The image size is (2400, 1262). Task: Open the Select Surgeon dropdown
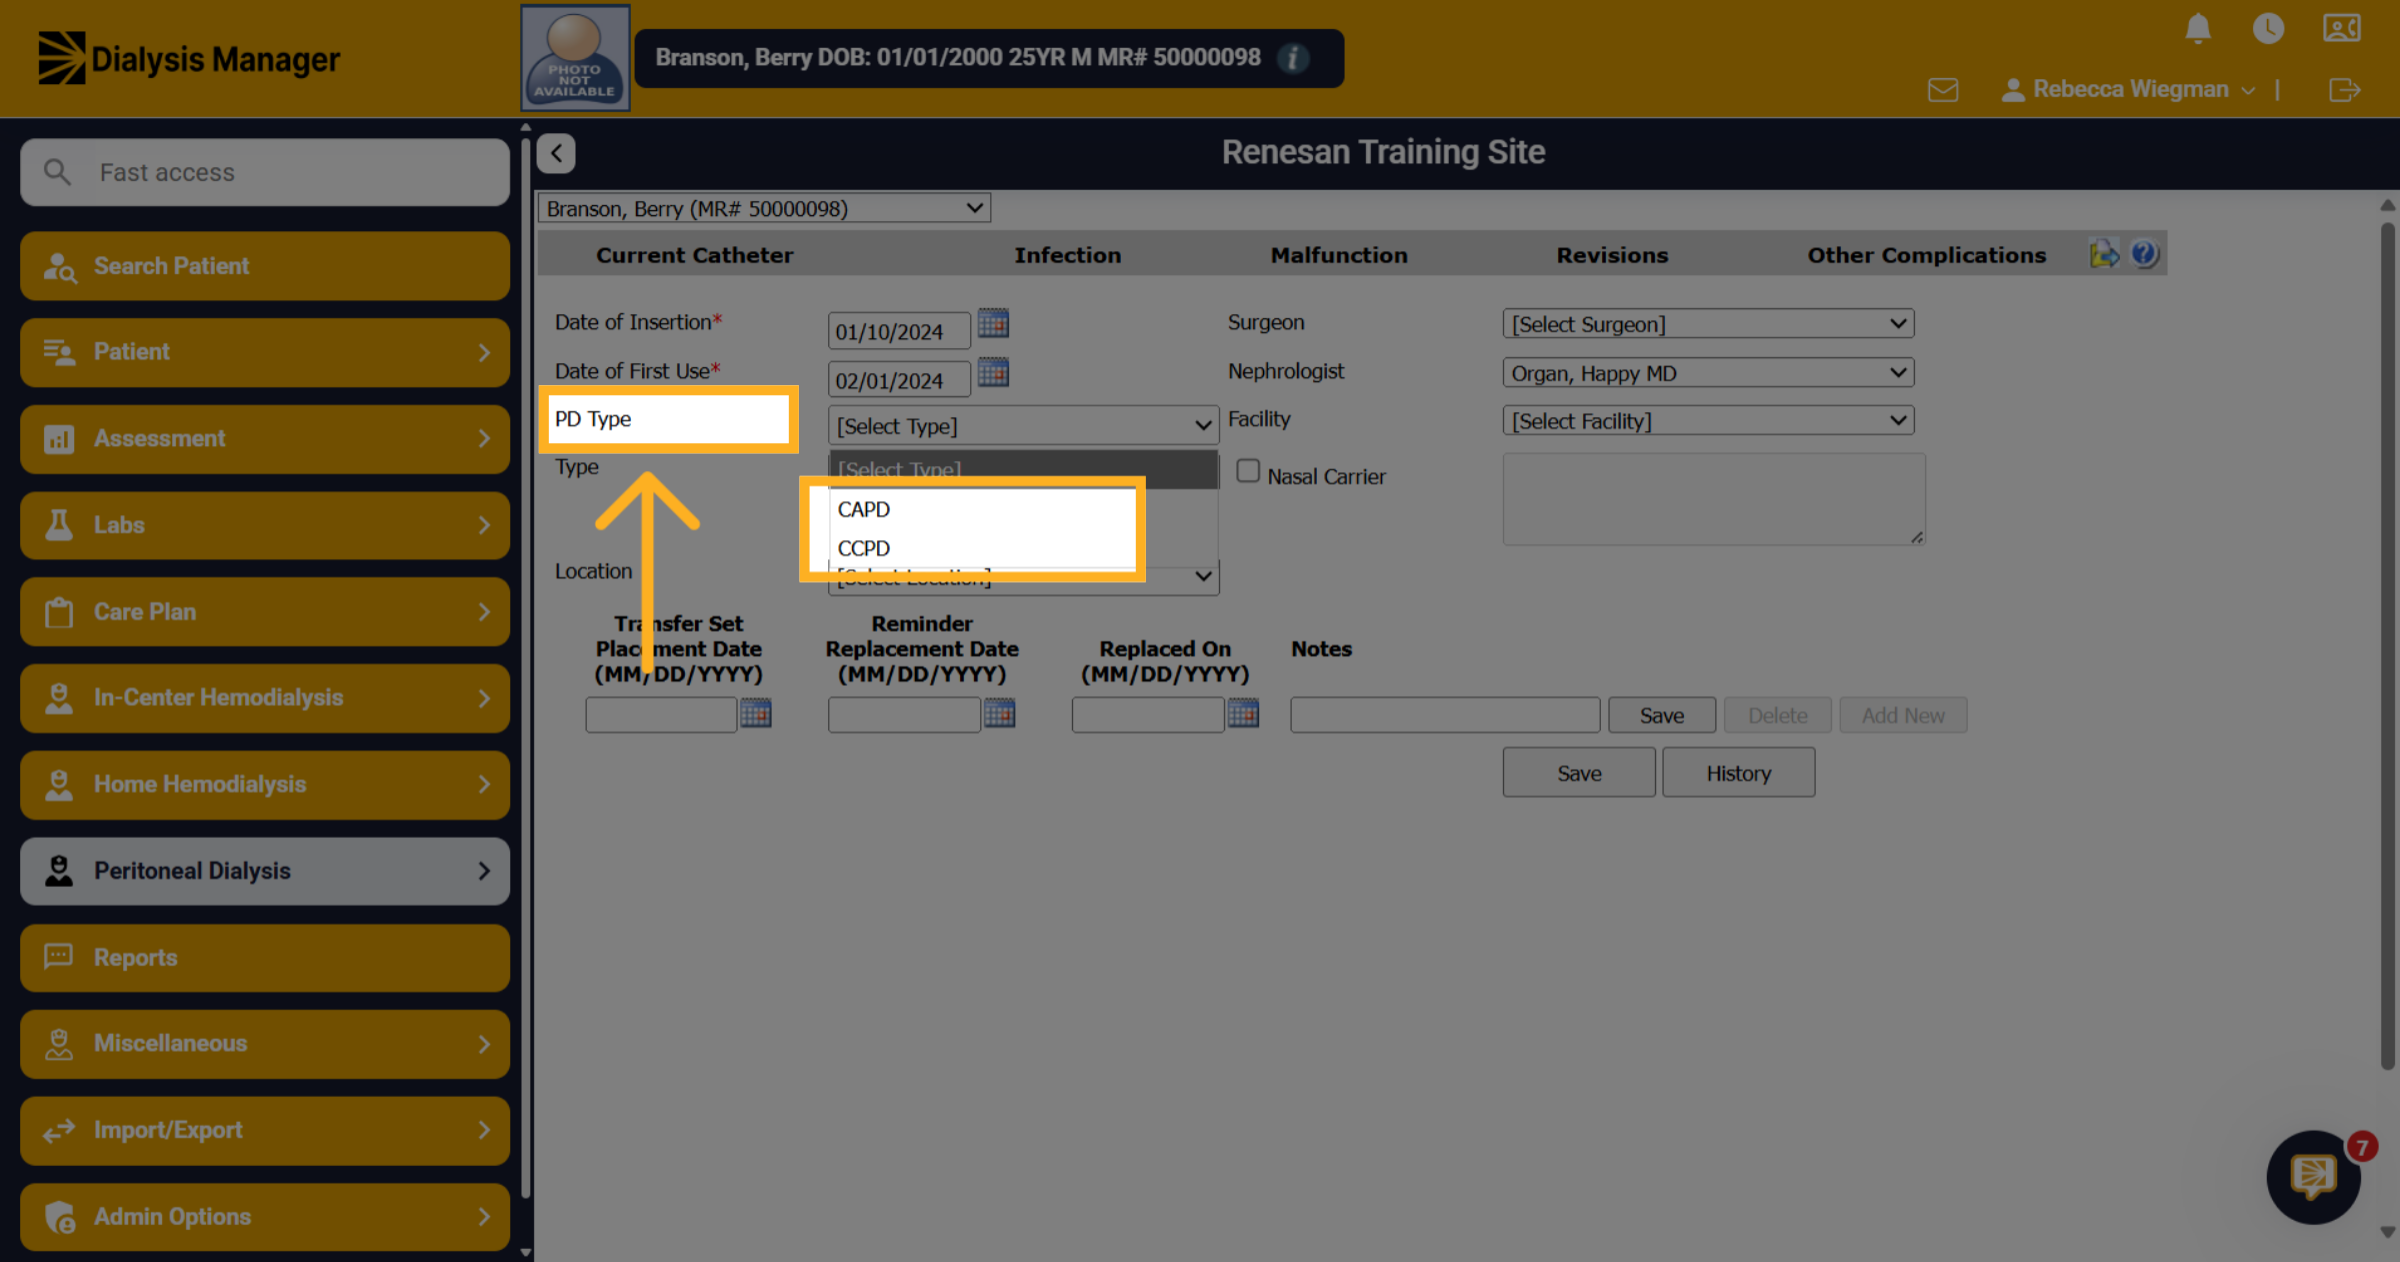pyautogui.click(x=1708, y=324)
